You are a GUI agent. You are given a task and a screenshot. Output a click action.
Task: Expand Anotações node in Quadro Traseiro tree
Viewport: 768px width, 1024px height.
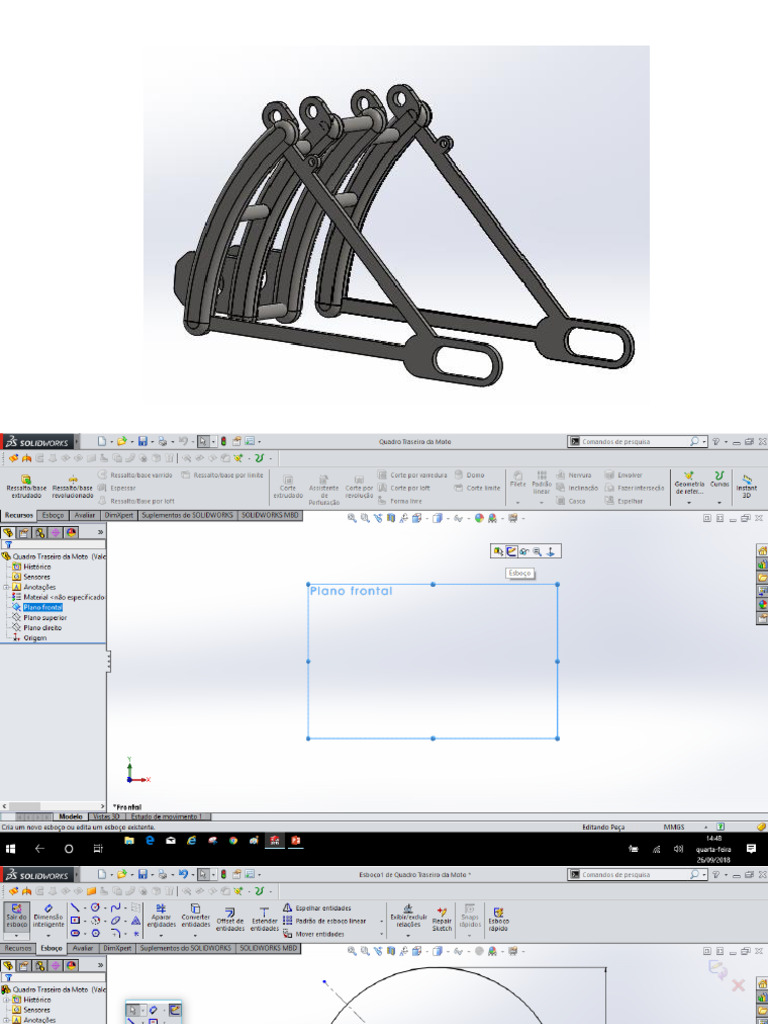pyautogui.click(x=7, y=587)
